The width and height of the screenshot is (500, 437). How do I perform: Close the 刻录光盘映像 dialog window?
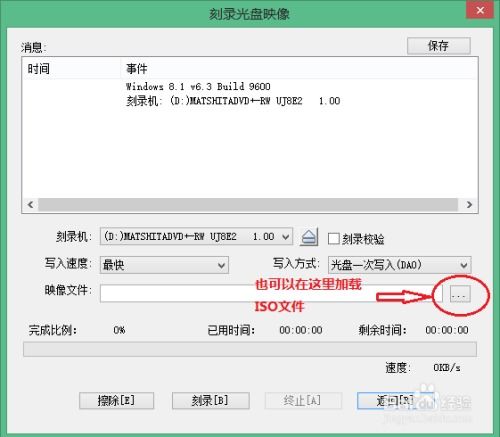[480, 11]
